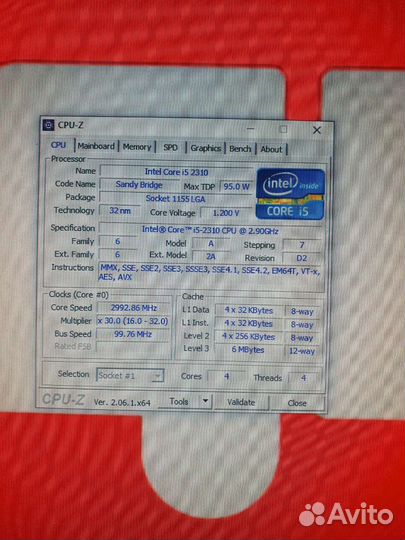Click the Max TDP 95.0 W value

236,187
